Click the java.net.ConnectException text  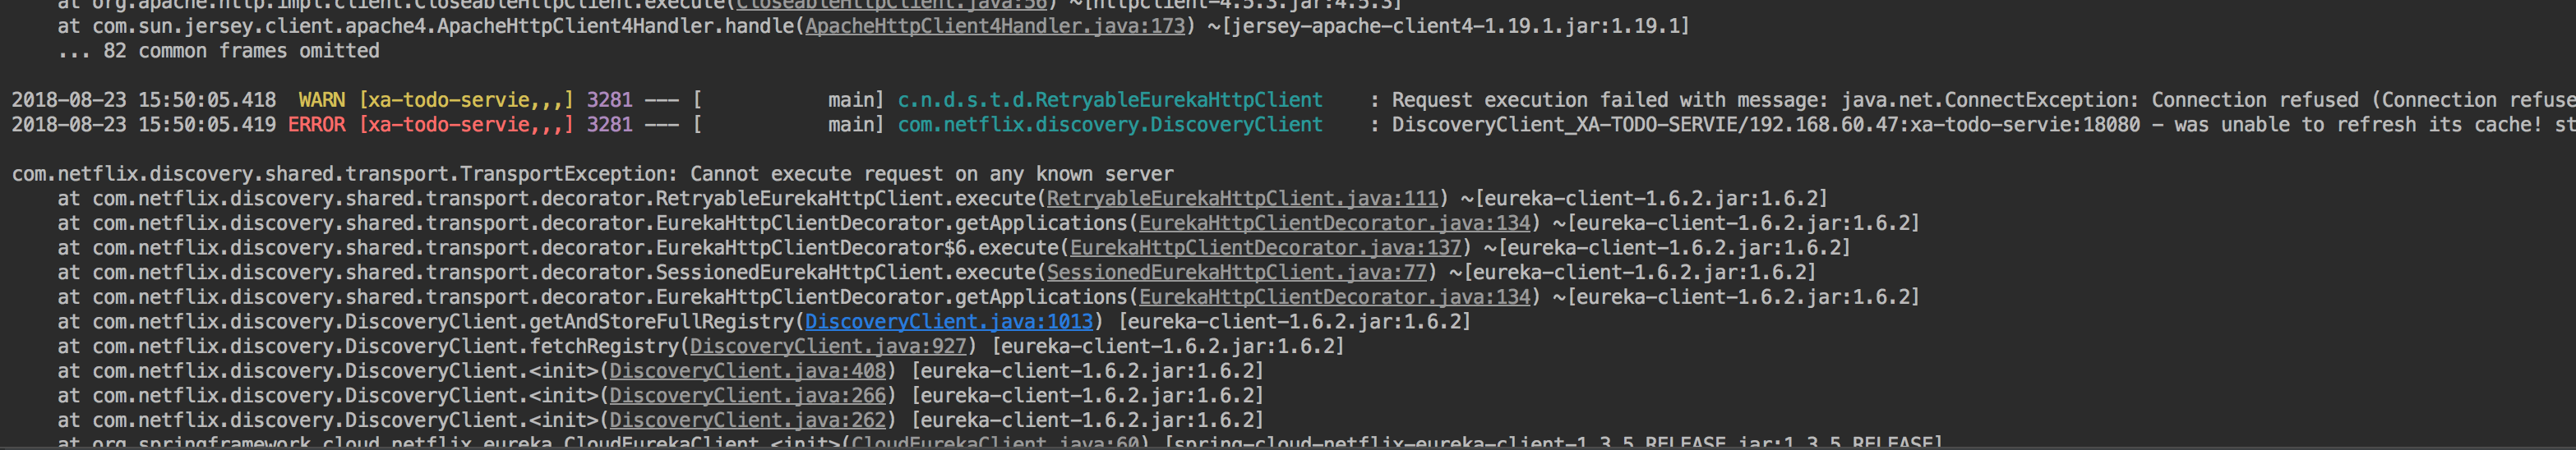click(1989, 100)
